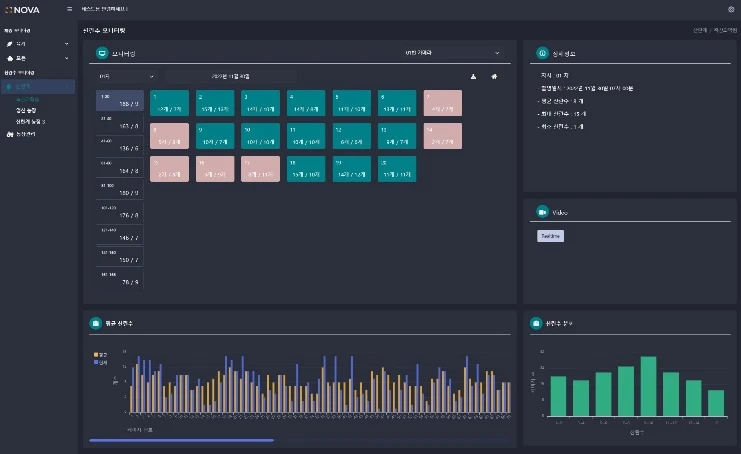
Task: Click the egg icon of the highlighted sidebar item
Action: 9,86
